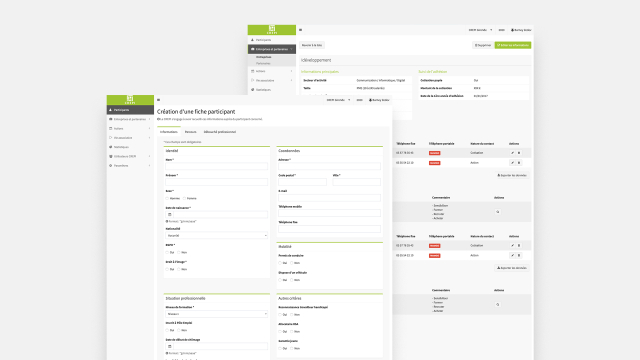640x360 pixels.
Task: Open the Niveau de formation dropdown
Action: (x=217, y=314)
